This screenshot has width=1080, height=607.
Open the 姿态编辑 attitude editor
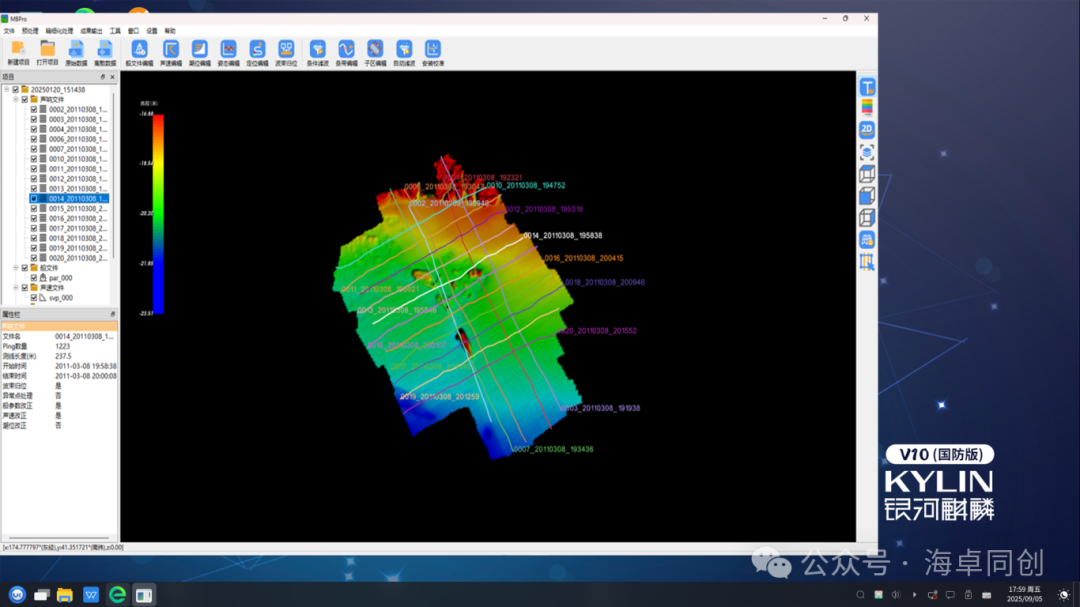coord(228,51)
